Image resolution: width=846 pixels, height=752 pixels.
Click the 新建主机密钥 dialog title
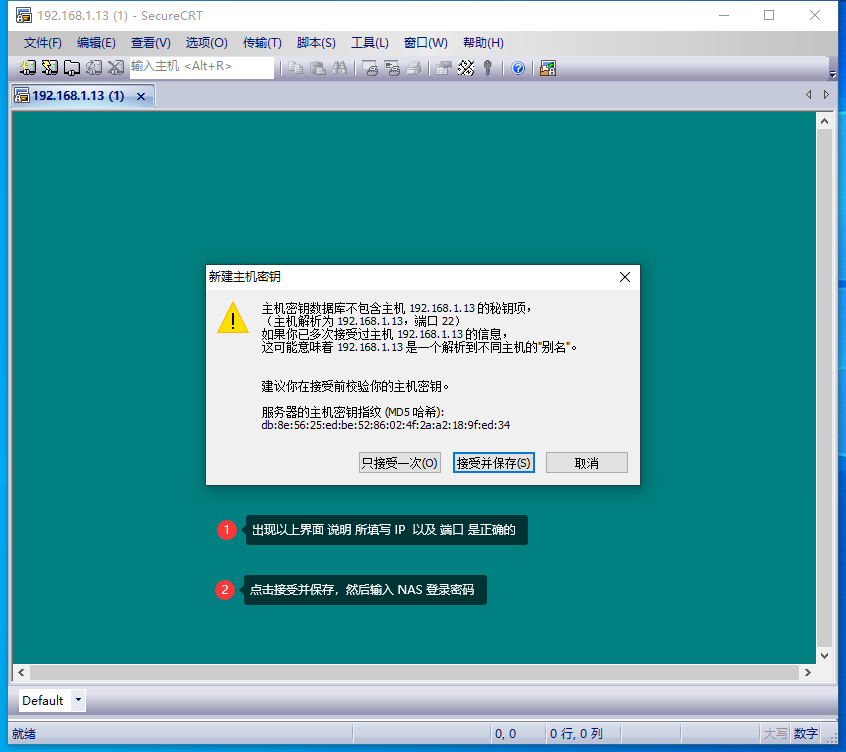click(x=244, y=277)
